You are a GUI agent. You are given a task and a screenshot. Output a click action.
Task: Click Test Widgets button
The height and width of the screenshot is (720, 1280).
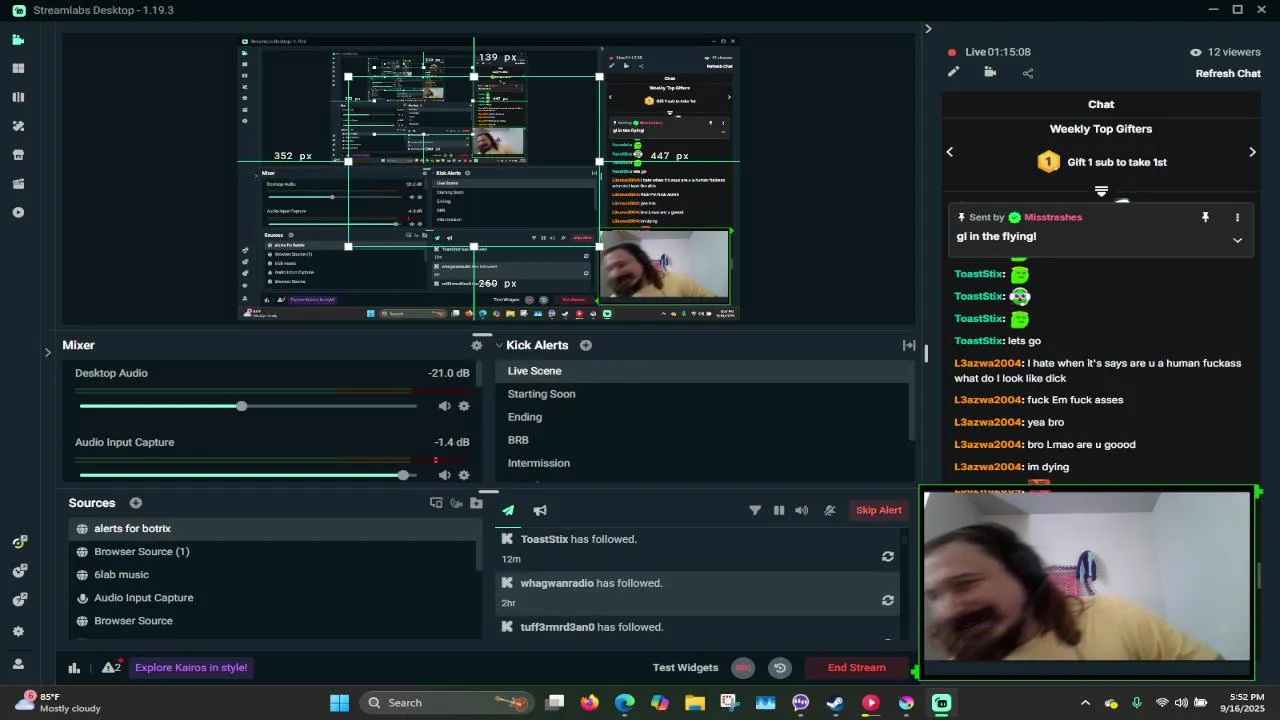point(685,668)
